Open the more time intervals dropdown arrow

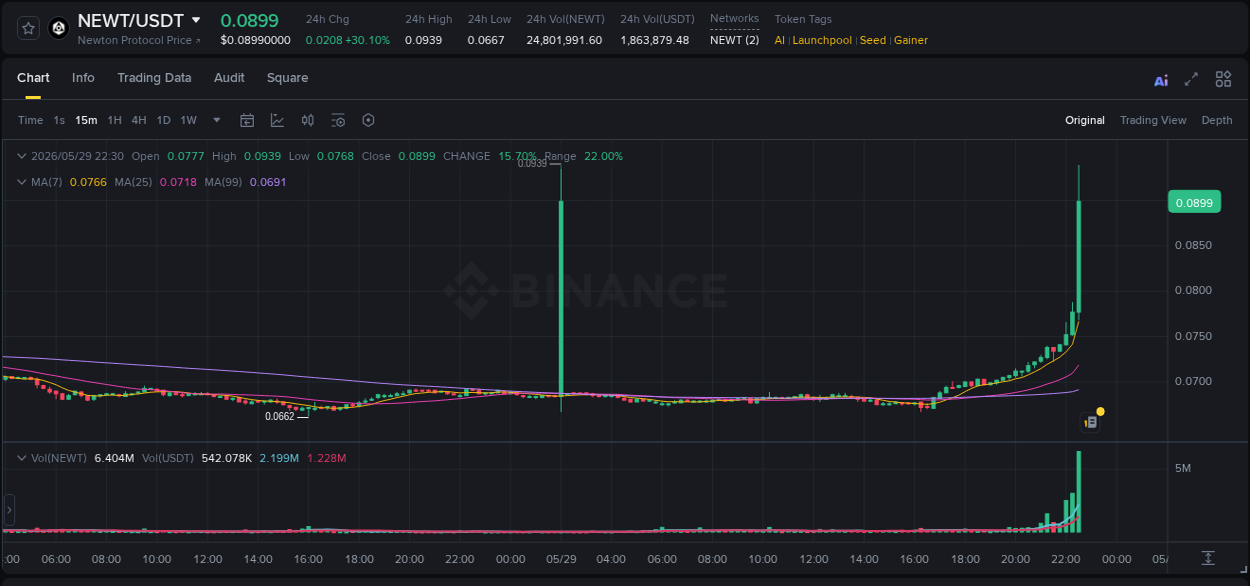click(217, 120)
